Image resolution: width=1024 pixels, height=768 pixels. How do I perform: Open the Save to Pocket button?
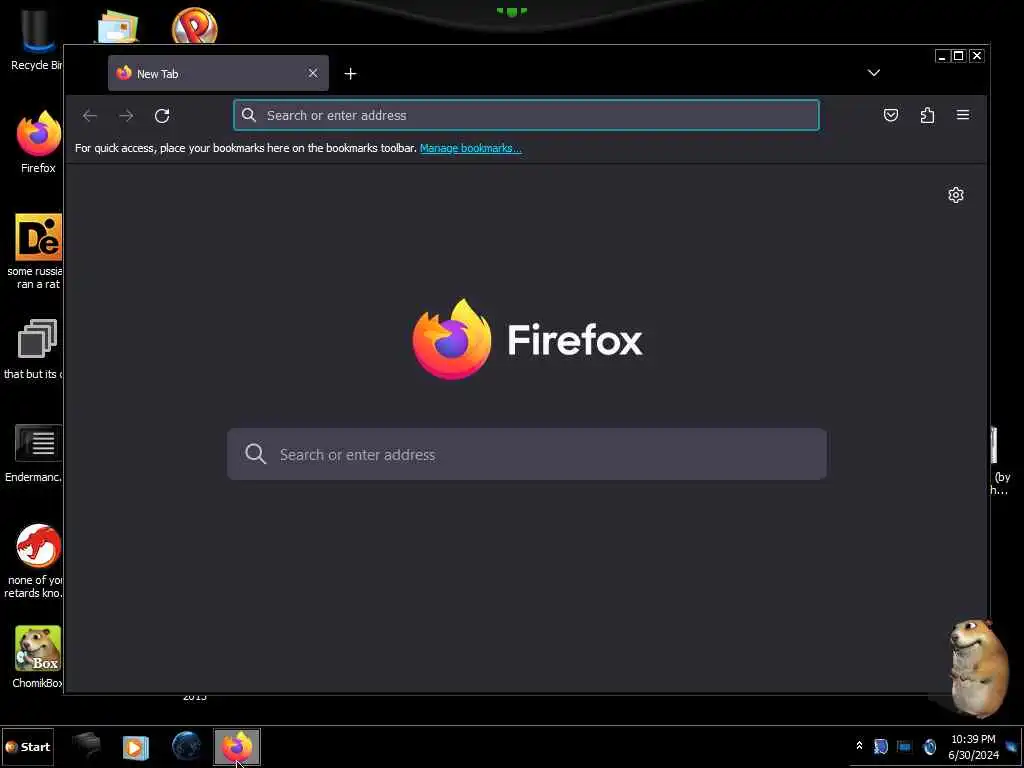pos(891,116)
